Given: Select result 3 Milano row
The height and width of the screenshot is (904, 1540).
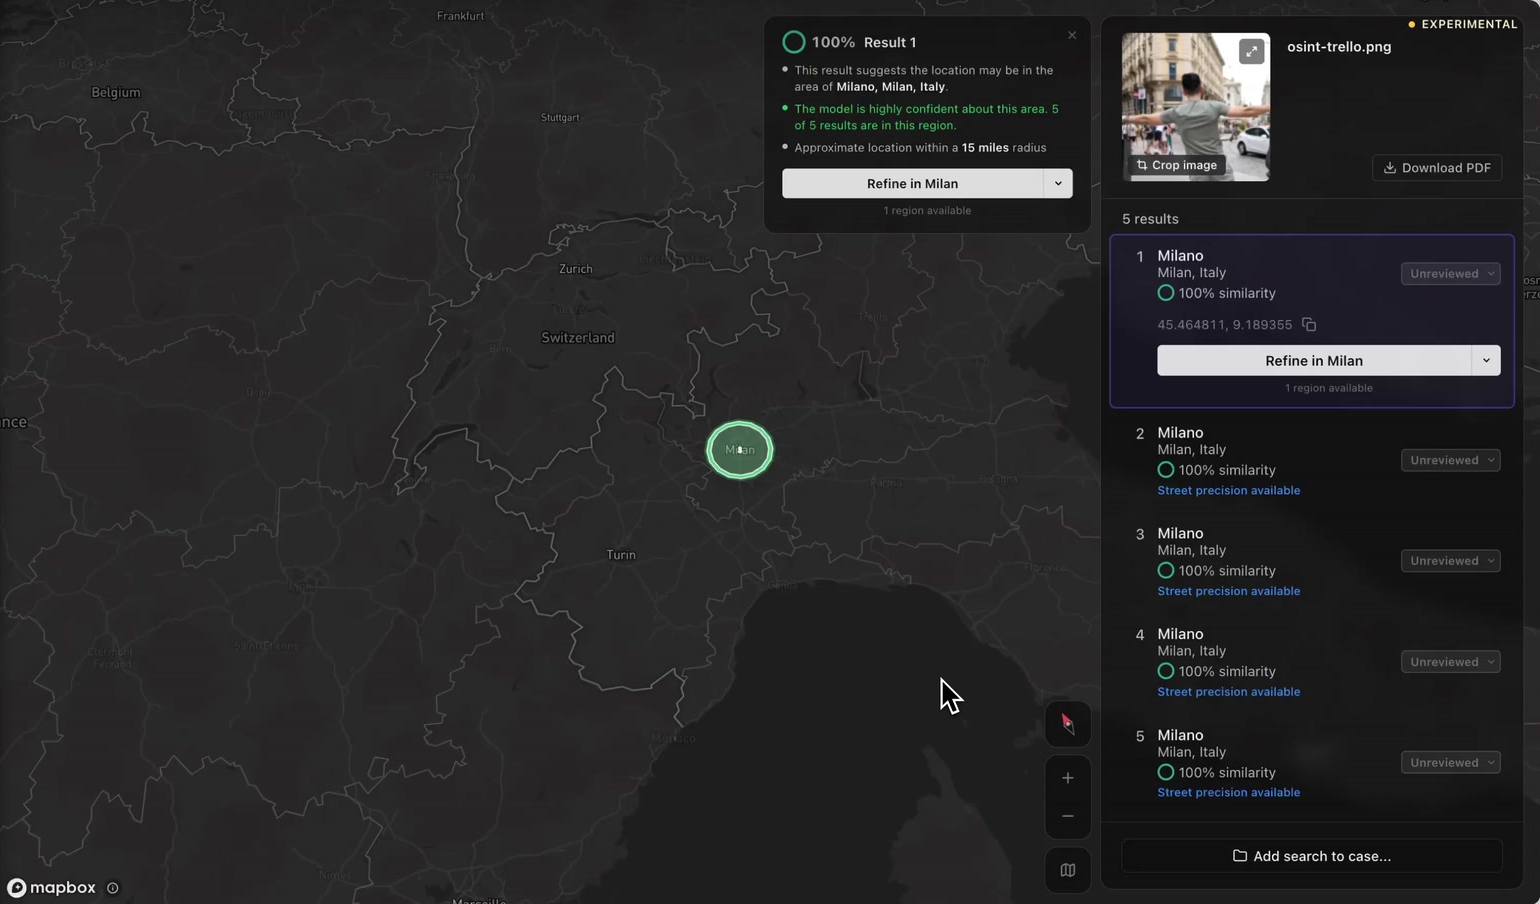Looking at the screenshot, I should [x=1312, y=561].
